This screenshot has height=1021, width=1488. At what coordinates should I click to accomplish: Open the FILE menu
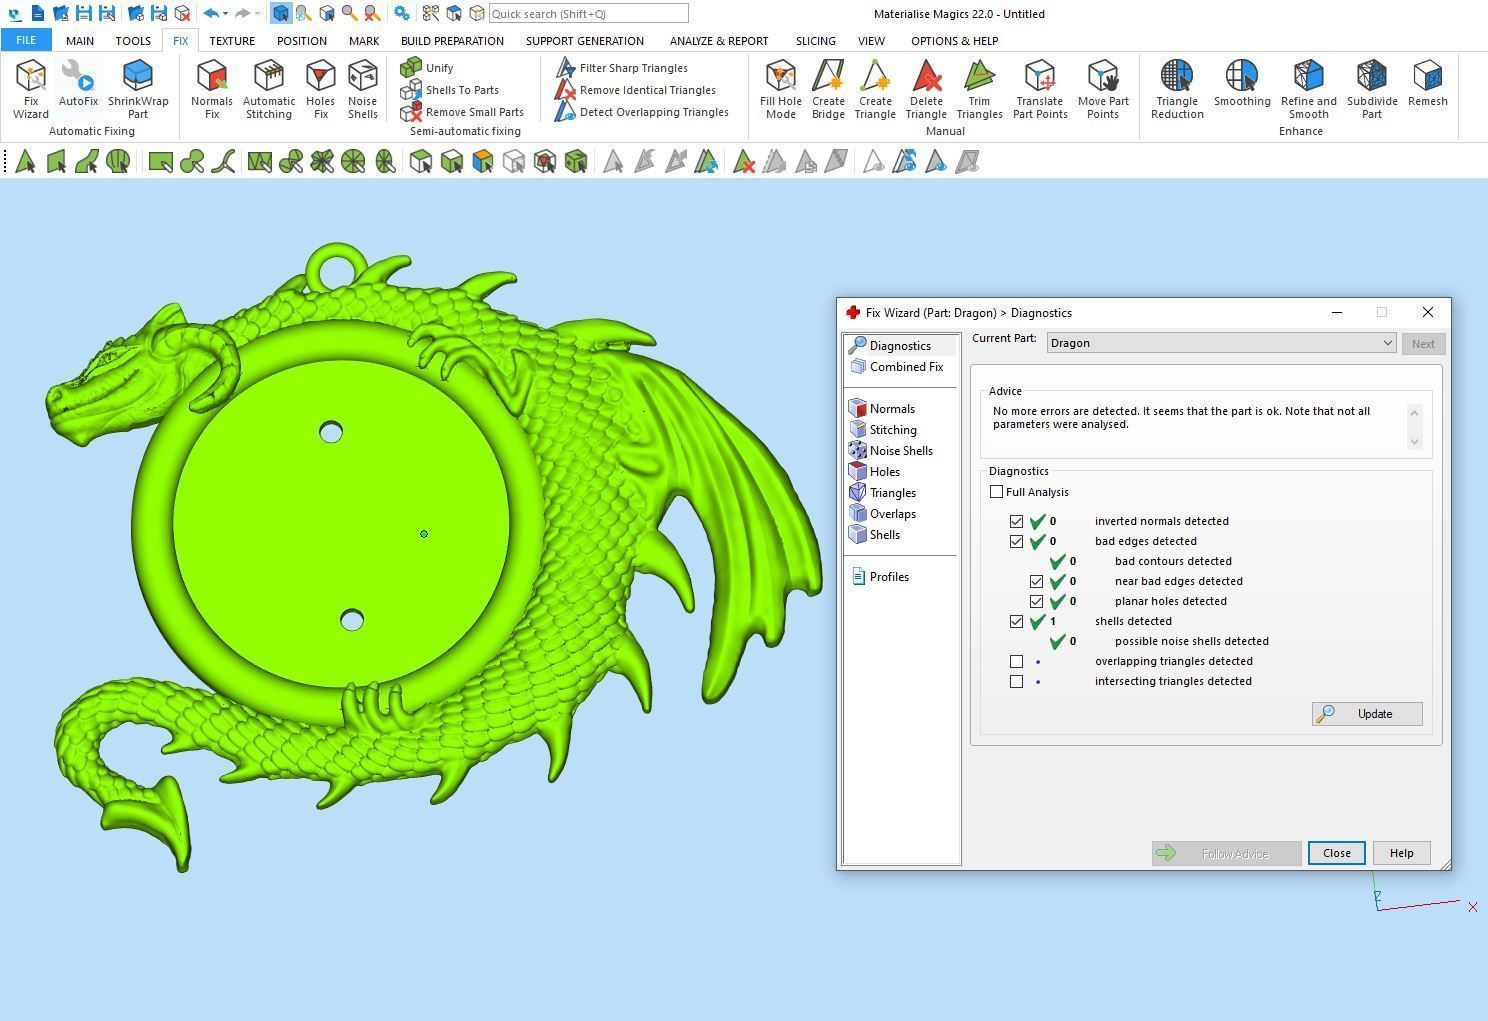26,40
